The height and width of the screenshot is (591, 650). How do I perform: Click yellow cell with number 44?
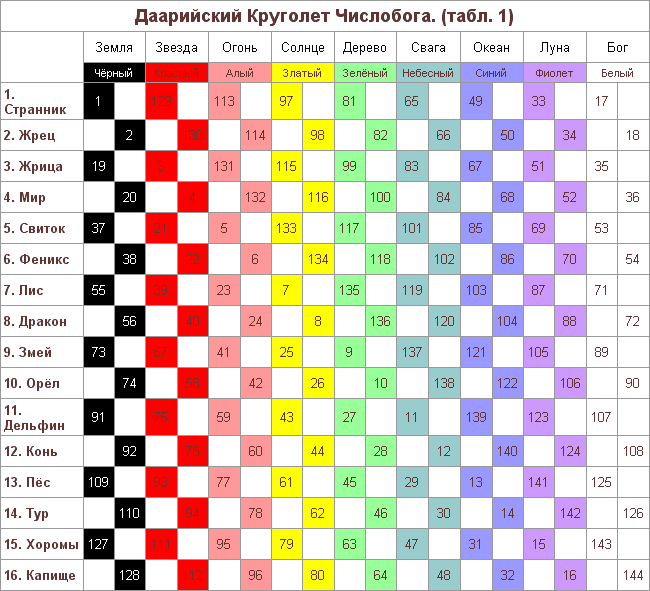pyautogui.click(x=318, y=451)
